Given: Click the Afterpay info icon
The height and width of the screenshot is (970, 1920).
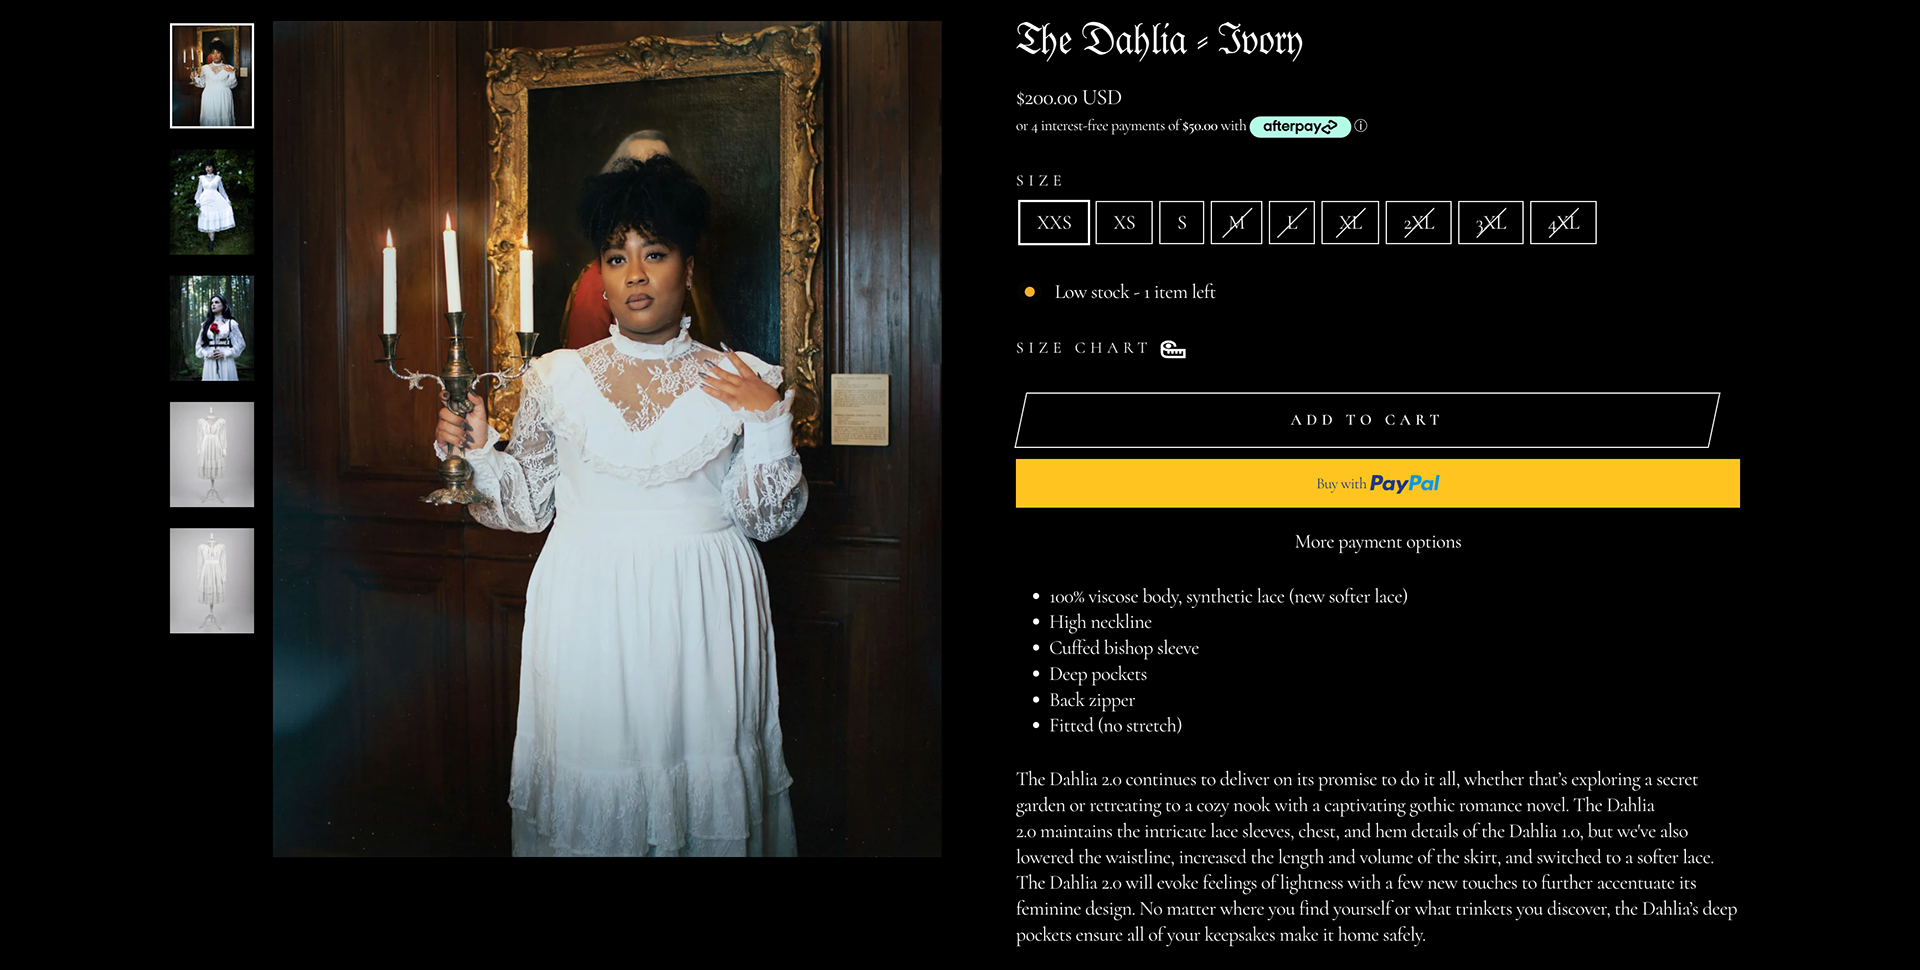Looking at the screenshot, I should pyautogui.click(x=1361, y=126).
